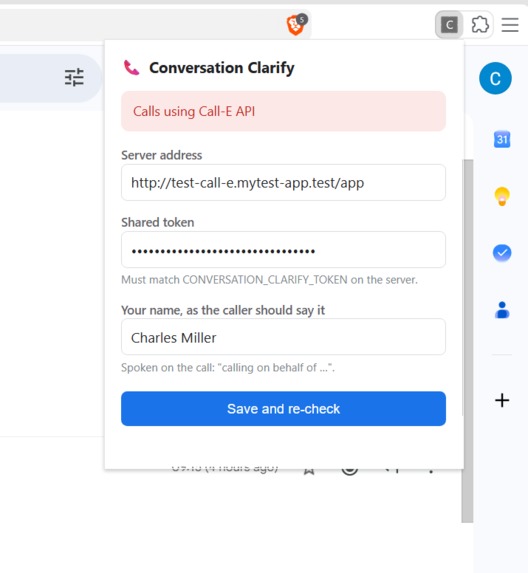Click the Calls using Call-E API banner
Screen dimensions: 528x573
coord(283,111)
